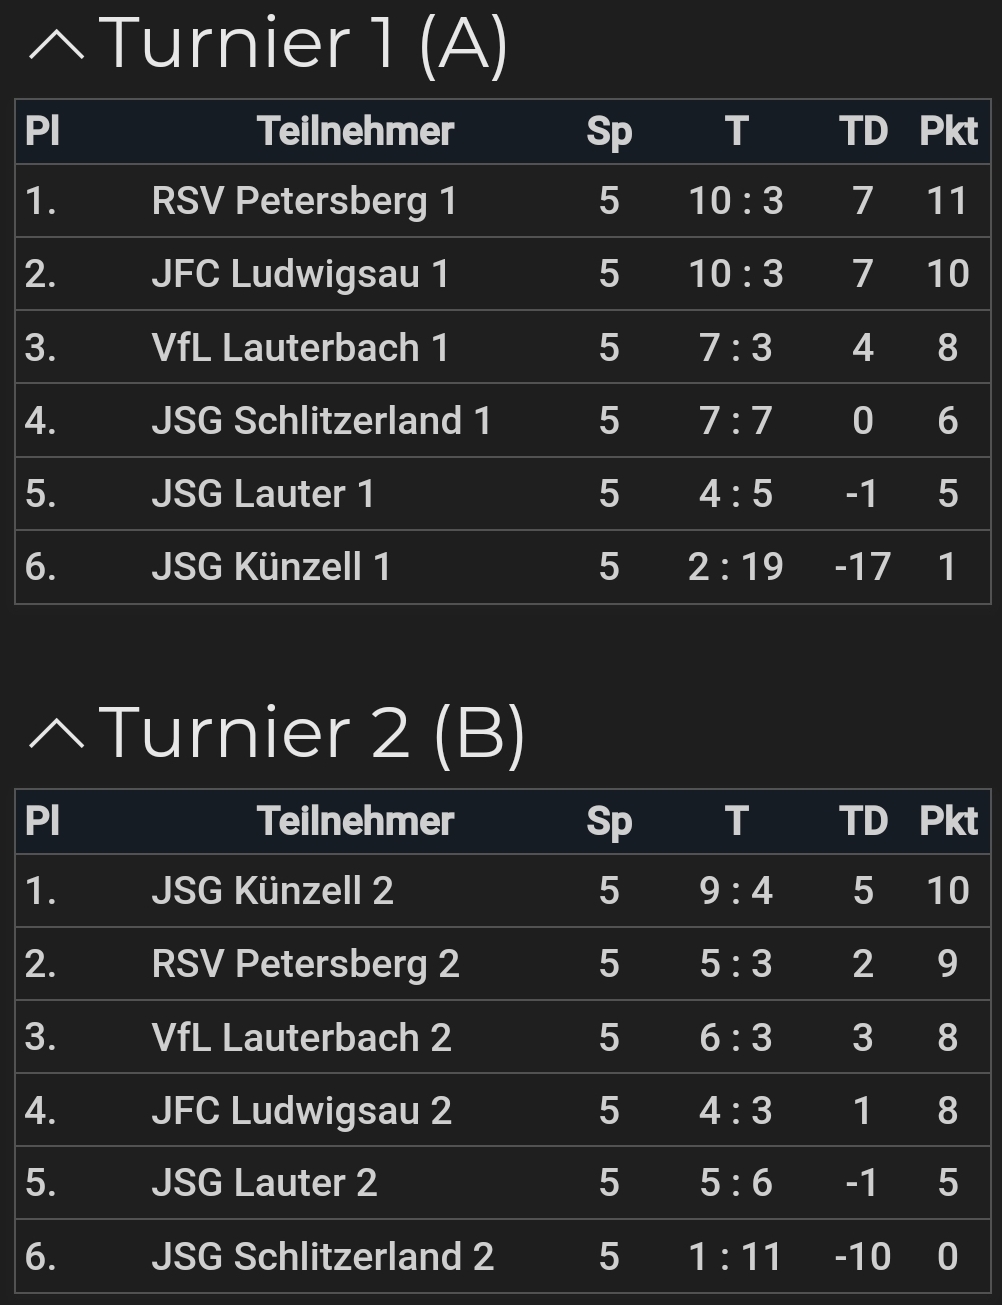Click JSG Künzell 1 in last place
Screen dimensions: 1002x1305
tap(503, 567)
